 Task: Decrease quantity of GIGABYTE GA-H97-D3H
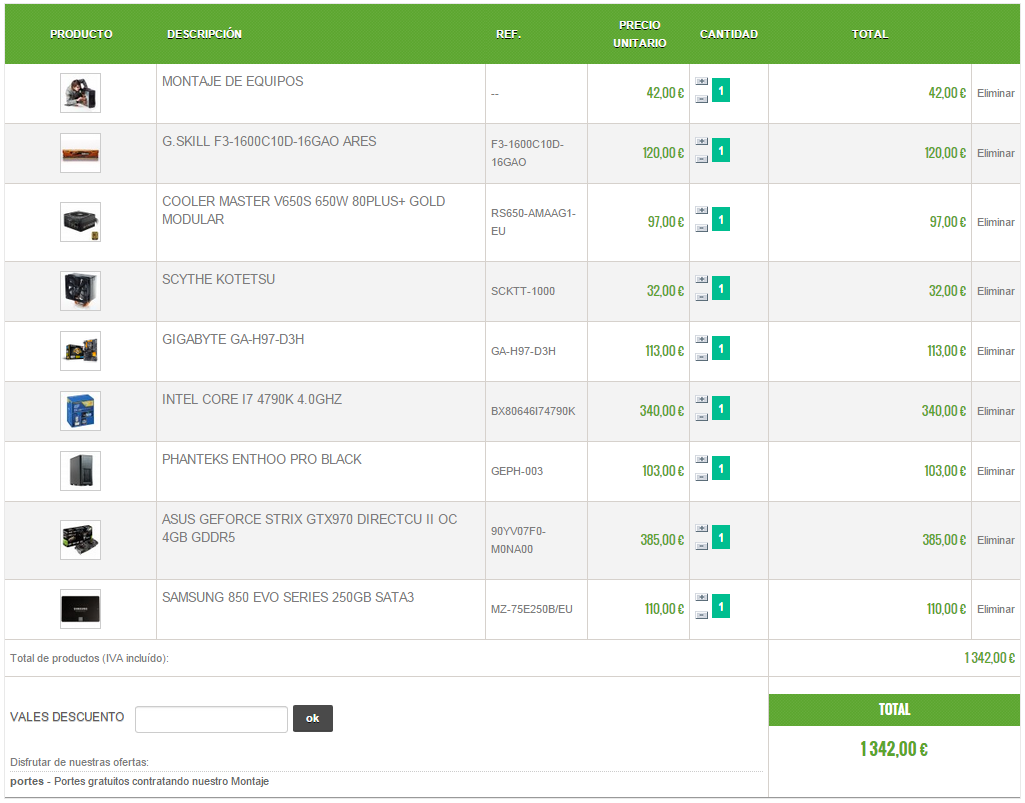701,358
